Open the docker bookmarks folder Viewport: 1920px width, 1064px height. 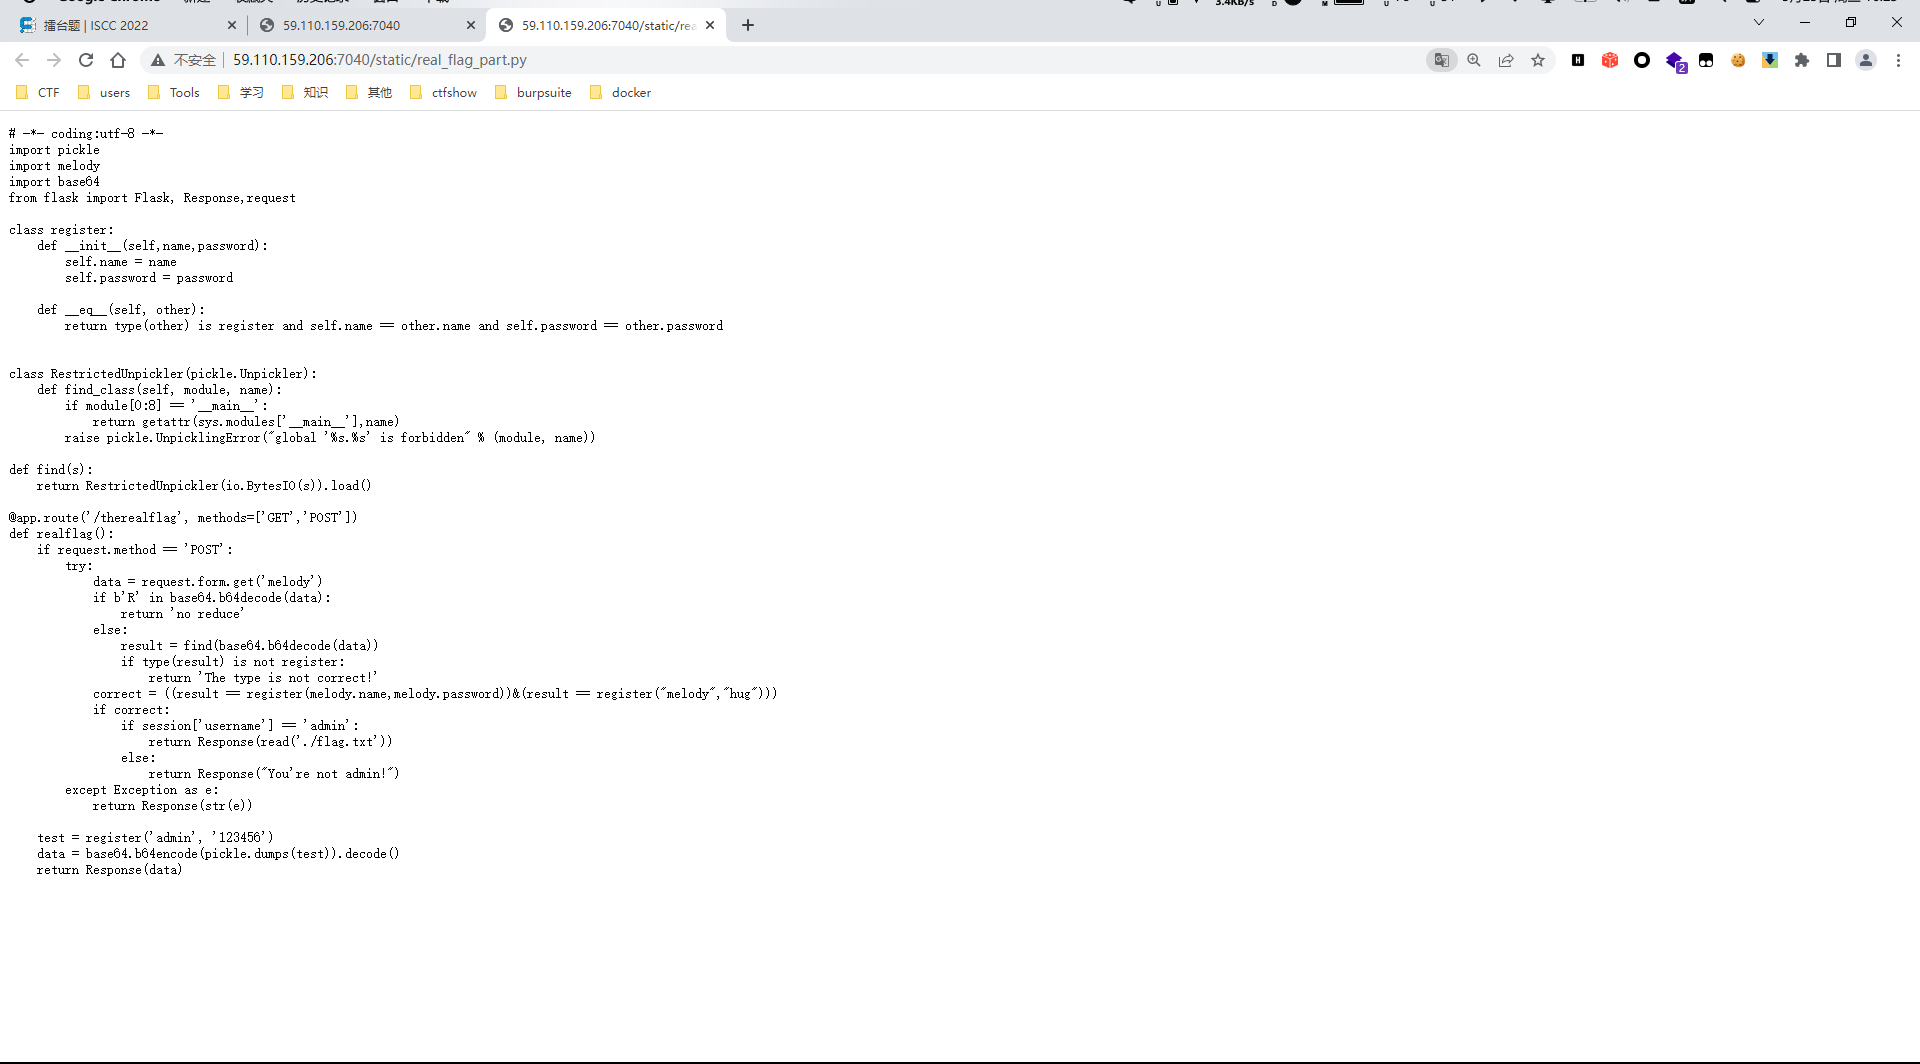pos(621,92)
